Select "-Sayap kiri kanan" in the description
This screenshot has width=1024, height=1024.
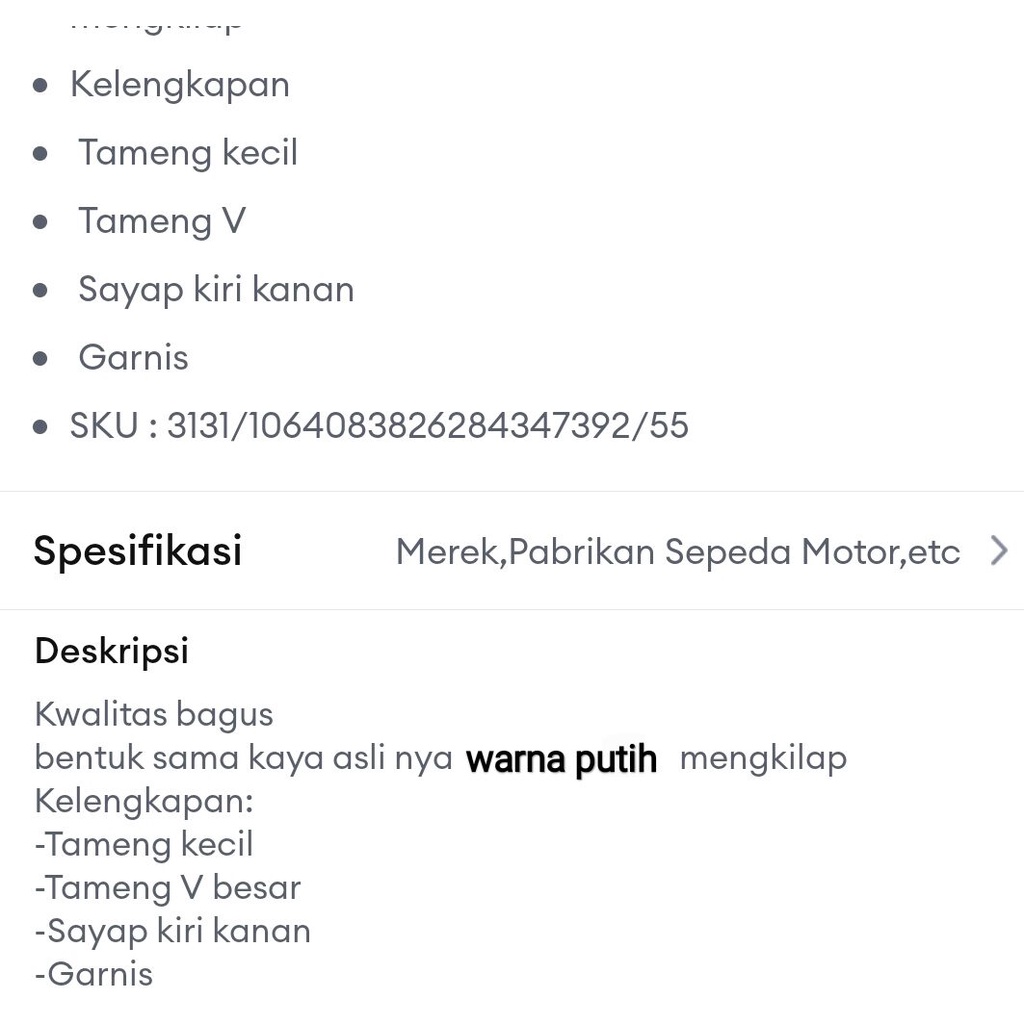tap(172, 931)
